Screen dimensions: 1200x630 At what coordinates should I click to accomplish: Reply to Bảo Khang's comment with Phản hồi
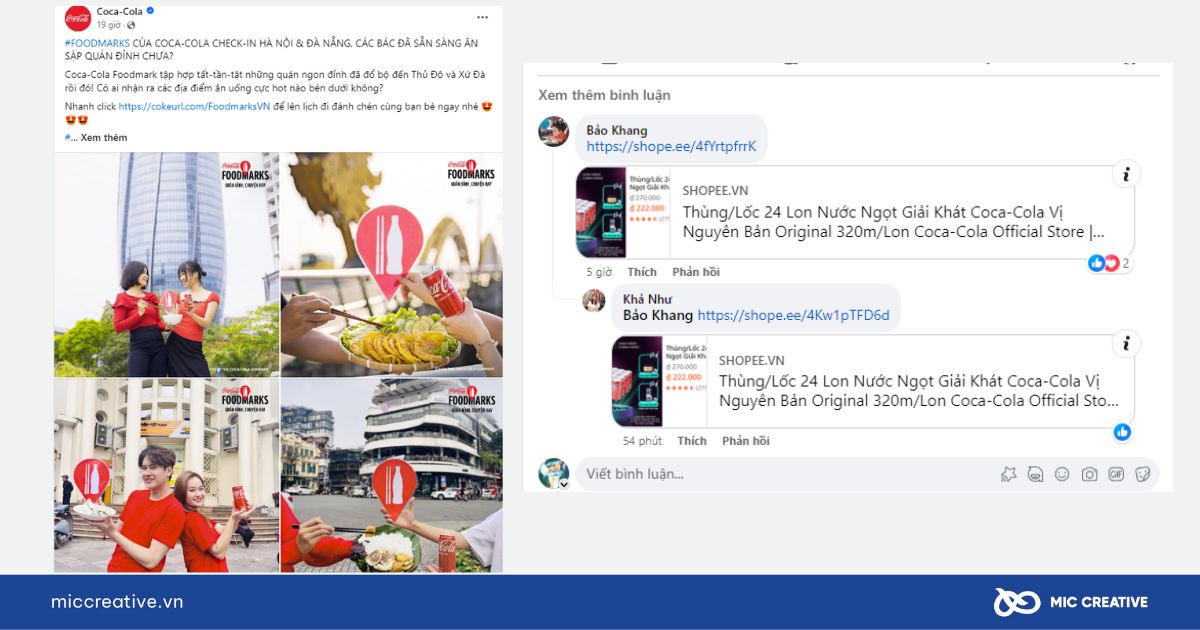click(x=696, y=272)
